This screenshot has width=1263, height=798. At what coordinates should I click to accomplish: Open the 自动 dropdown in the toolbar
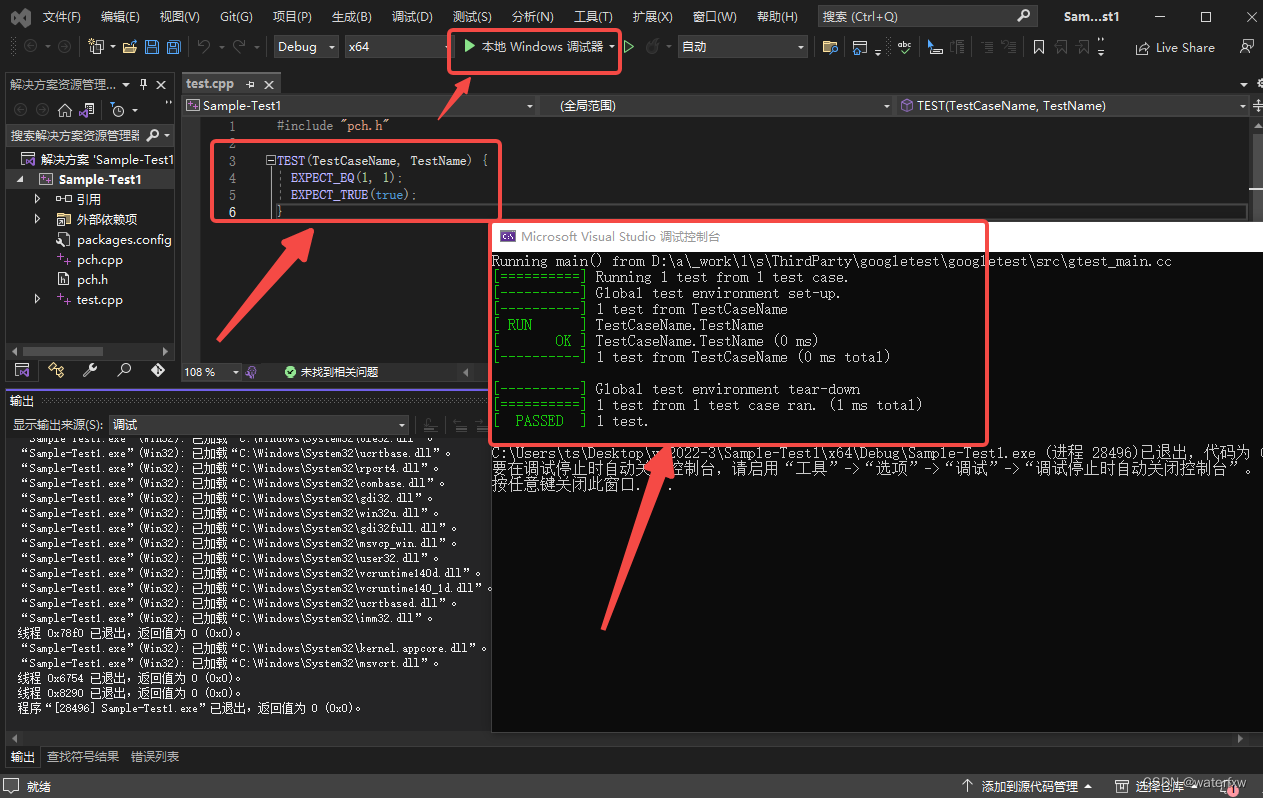(x=742, y=47)
